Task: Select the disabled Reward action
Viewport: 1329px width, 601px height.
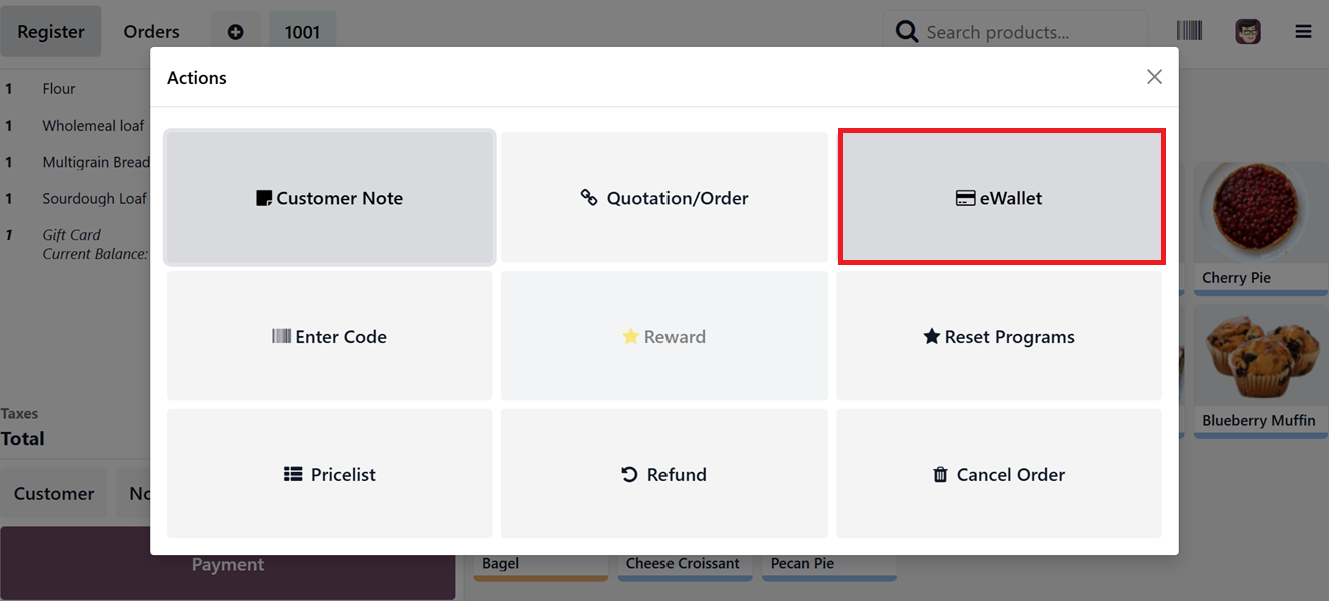Action: coord(664,336)
